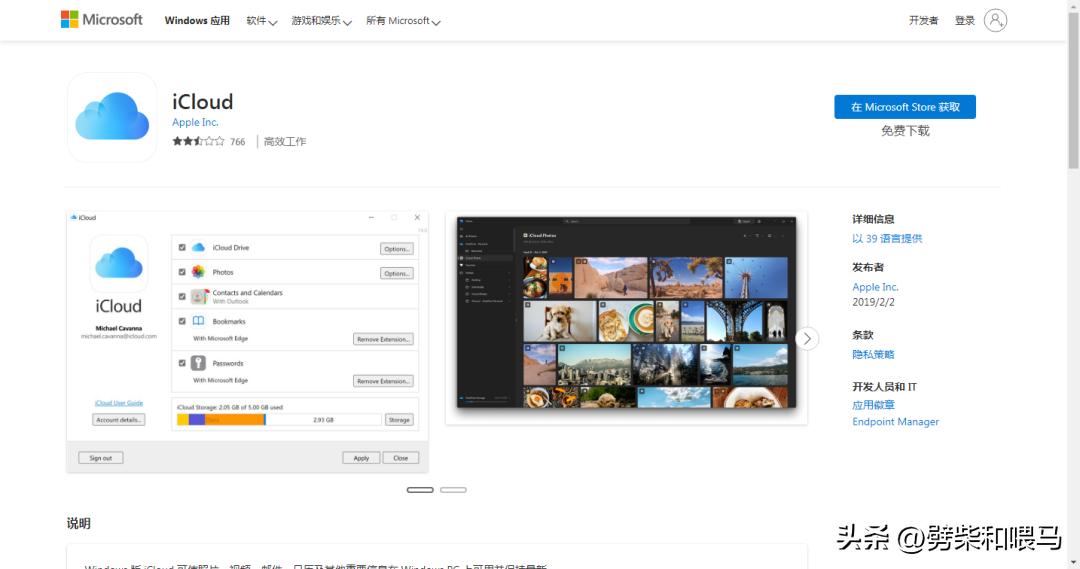Click the Storage button
The height and width of the screenshot is (569, 1080).
pyautogui.click(x=399, y=420)
